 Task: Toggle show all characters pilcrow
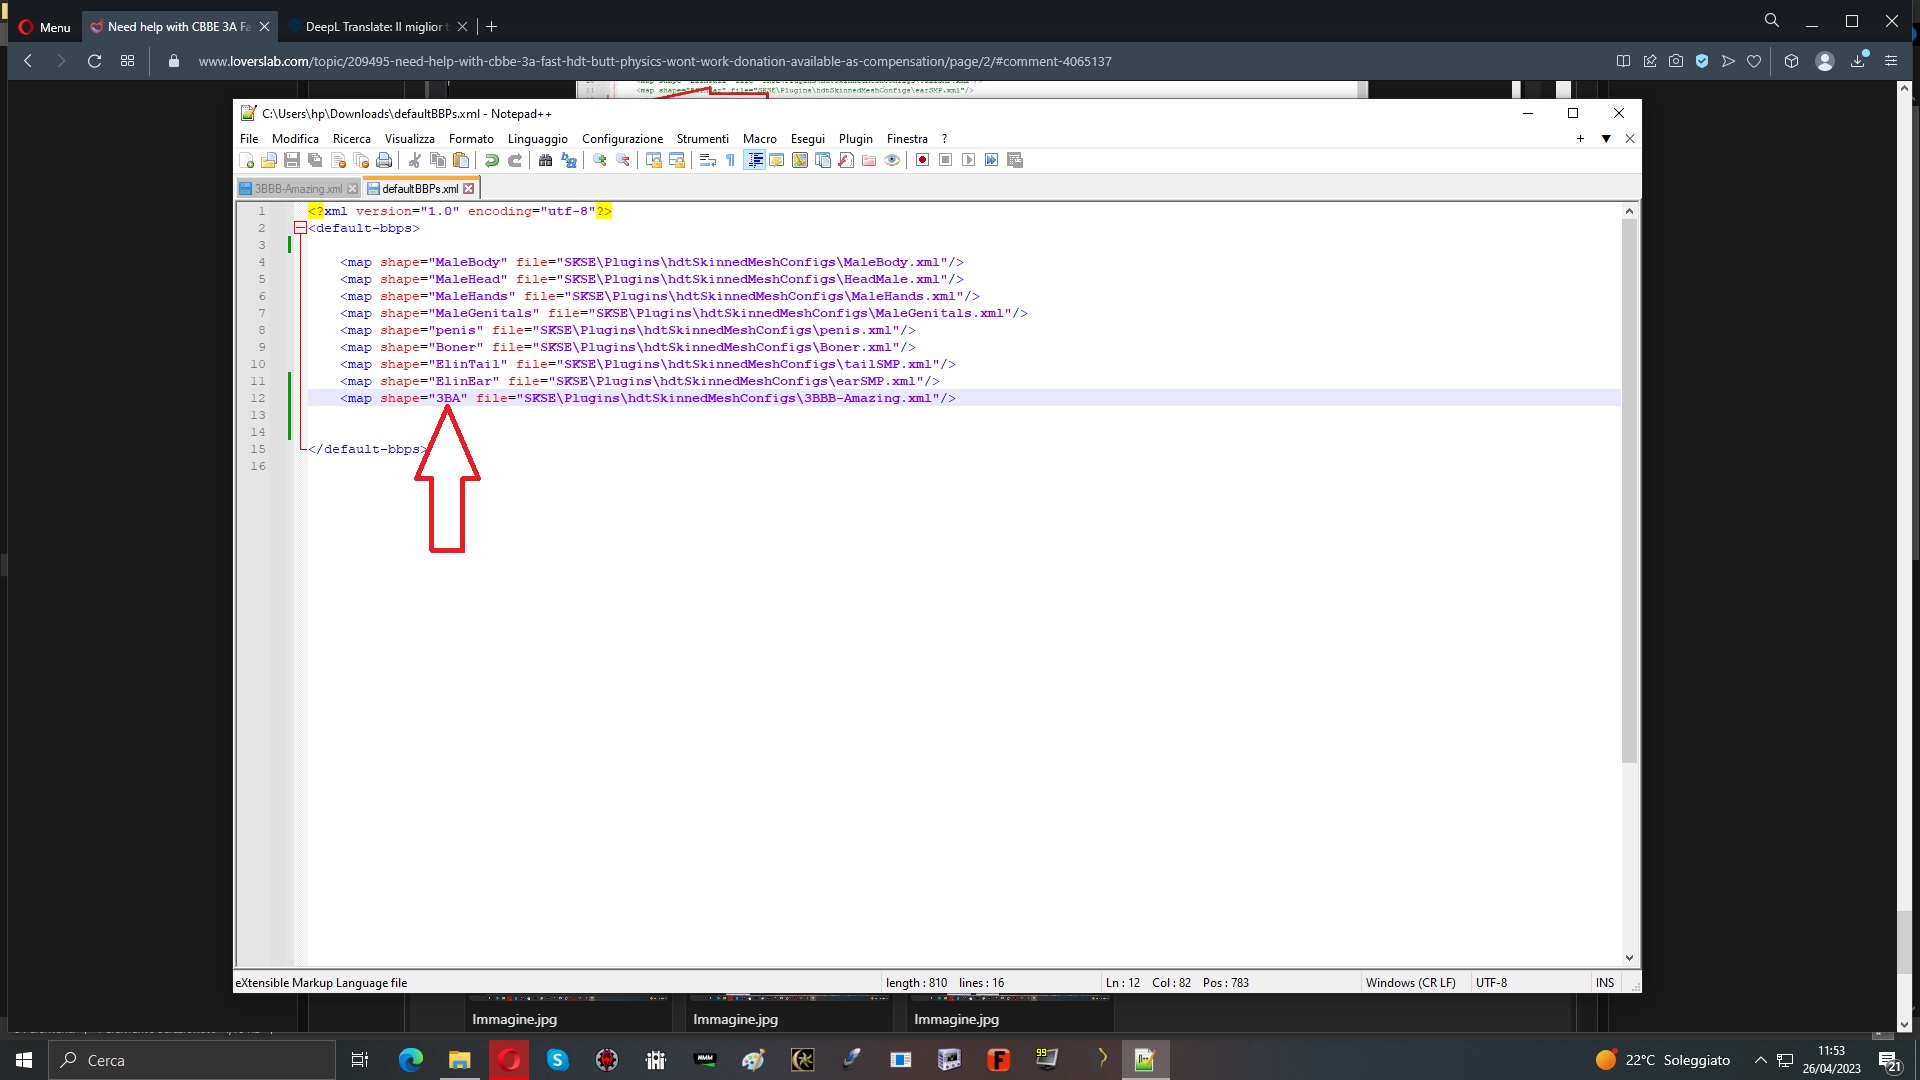(x=731, y=160)
